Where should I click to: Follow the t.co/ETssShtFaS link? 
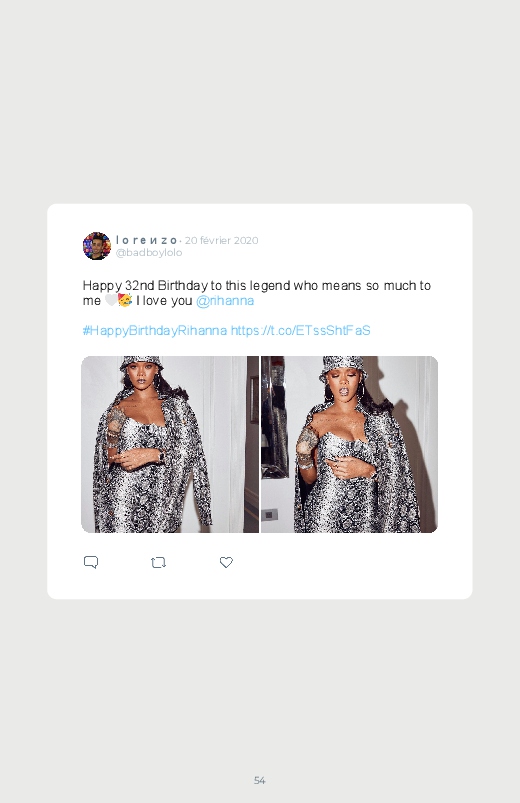pyautogui.click(x=301, y=330)
